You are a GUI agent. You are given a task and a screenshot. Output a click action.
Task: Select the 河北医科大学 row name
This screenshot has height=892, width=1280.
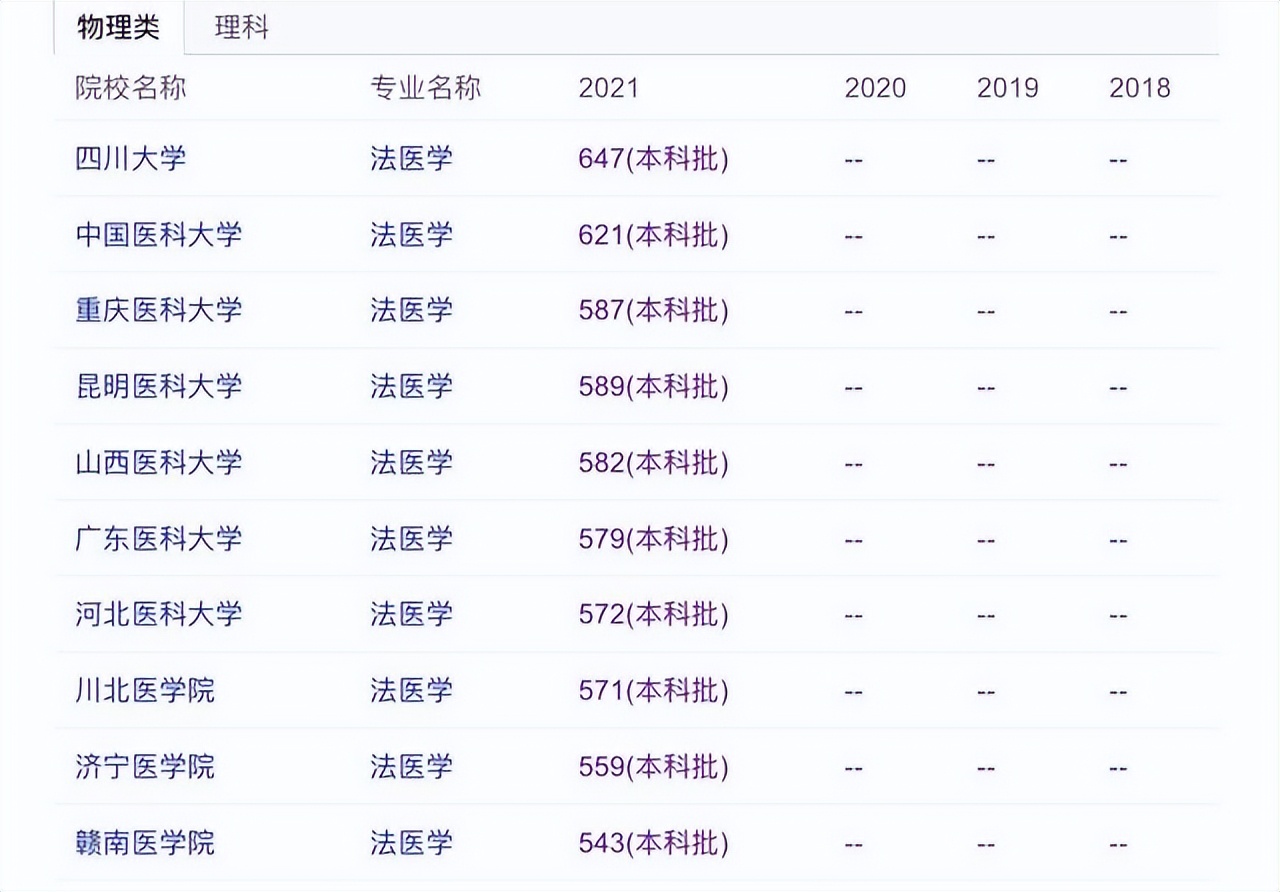(157, 614)
